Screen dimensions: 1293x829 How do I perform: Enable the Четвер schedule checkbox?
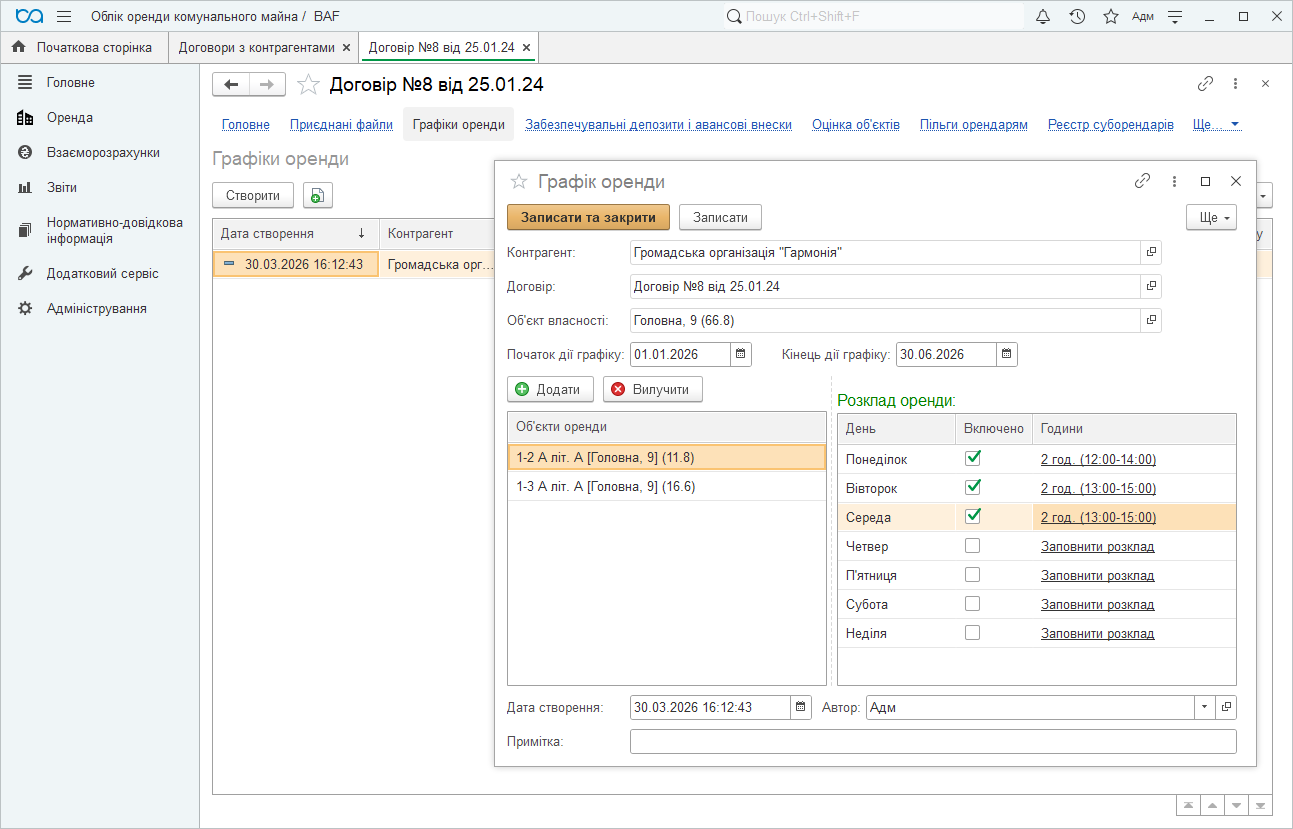(x=972, y=546)
